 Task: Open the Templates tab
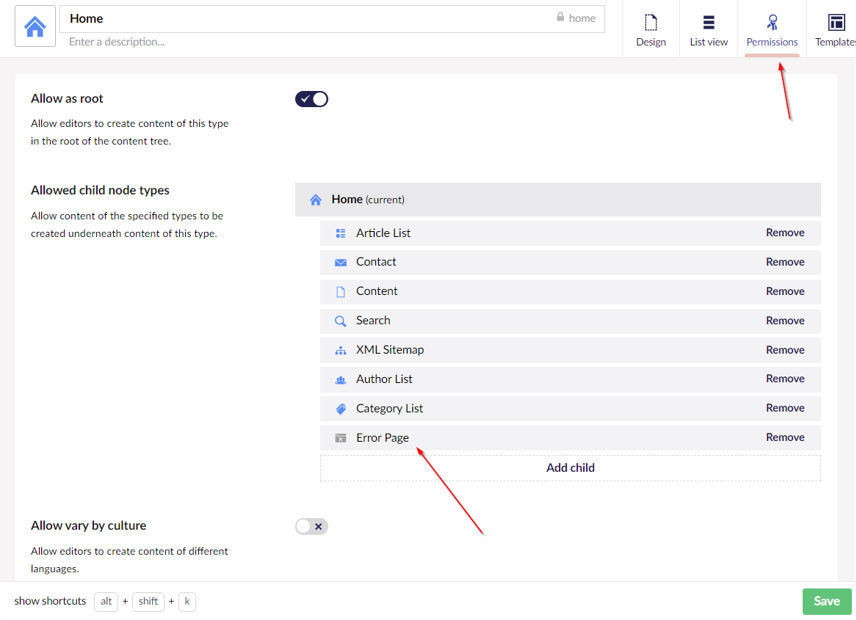pos(834,29)
